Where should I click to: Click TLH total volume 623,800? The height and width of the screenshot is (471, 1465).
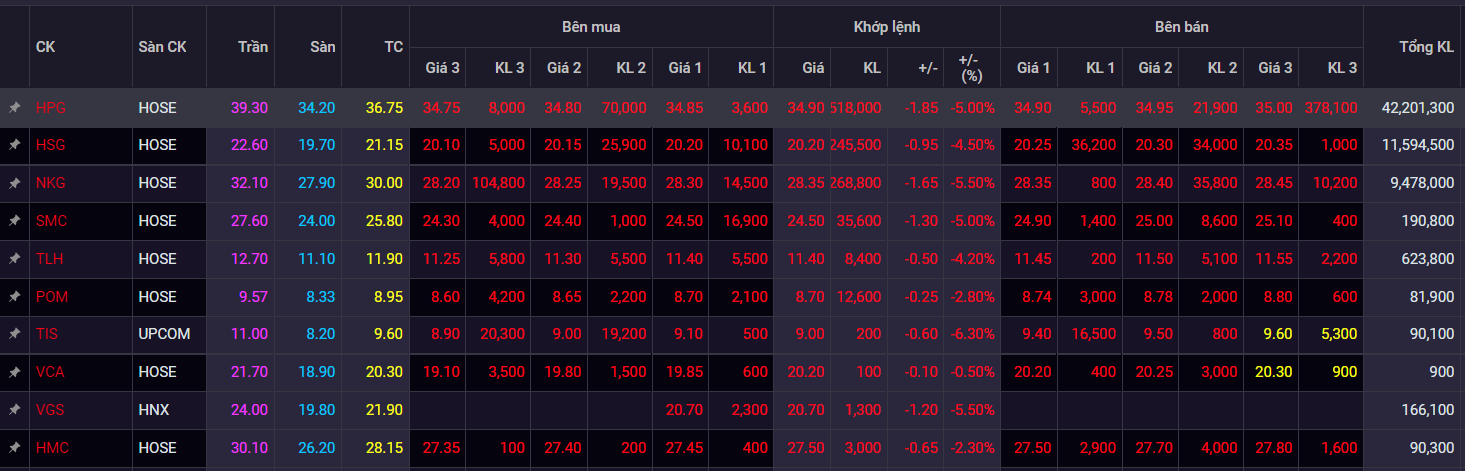tap(1430, 259)
